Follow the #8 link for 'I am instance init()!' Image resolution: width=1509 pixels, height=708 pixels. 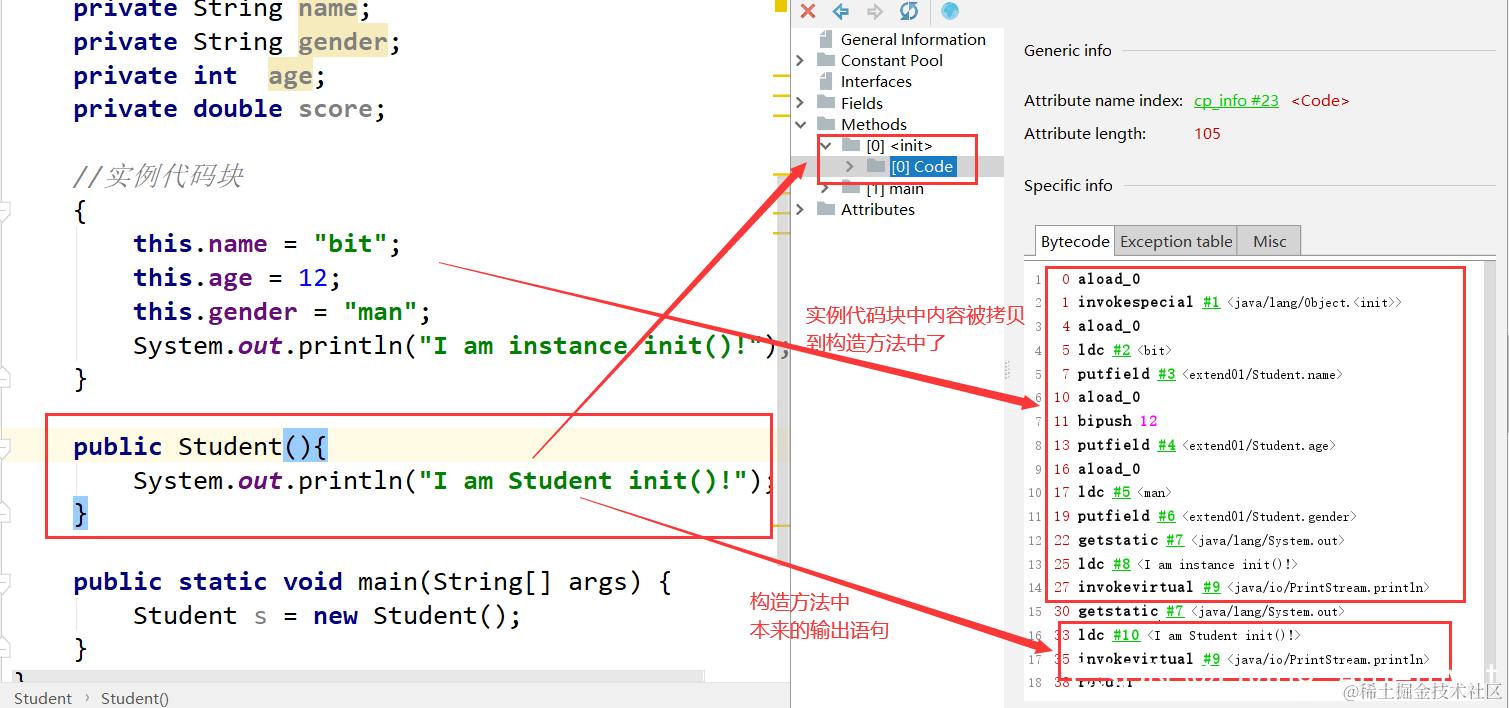[1122, 564]
